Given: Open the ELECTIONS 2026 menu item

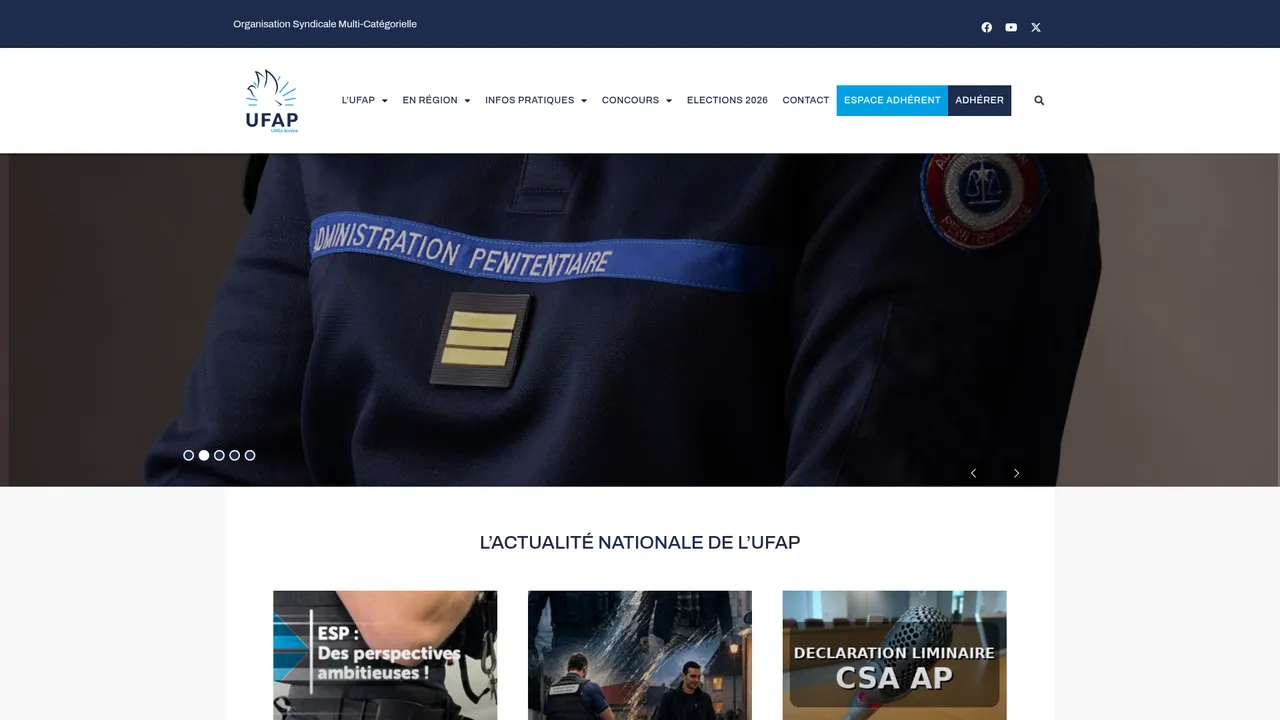Looking at the screenshot, I should pos(727,100).
